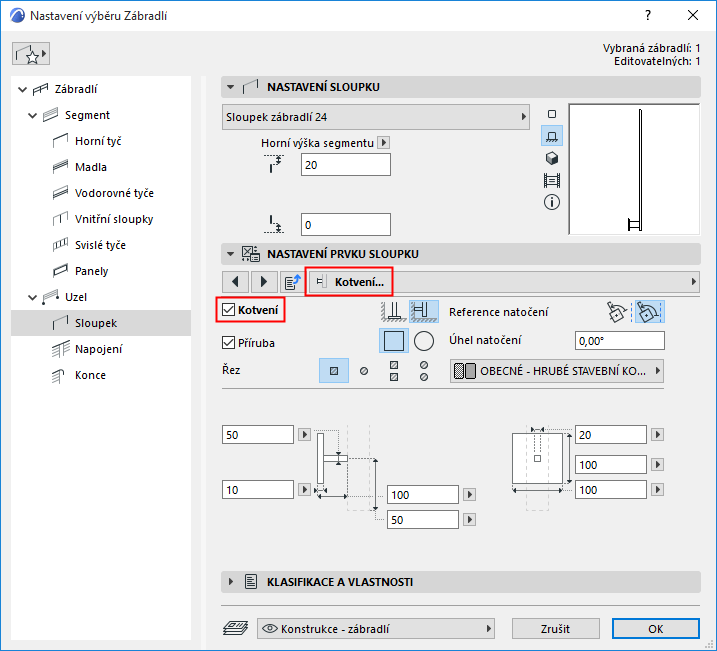Click the help question mark
Screen dimensions: 717x651
(x=648, y=16)
